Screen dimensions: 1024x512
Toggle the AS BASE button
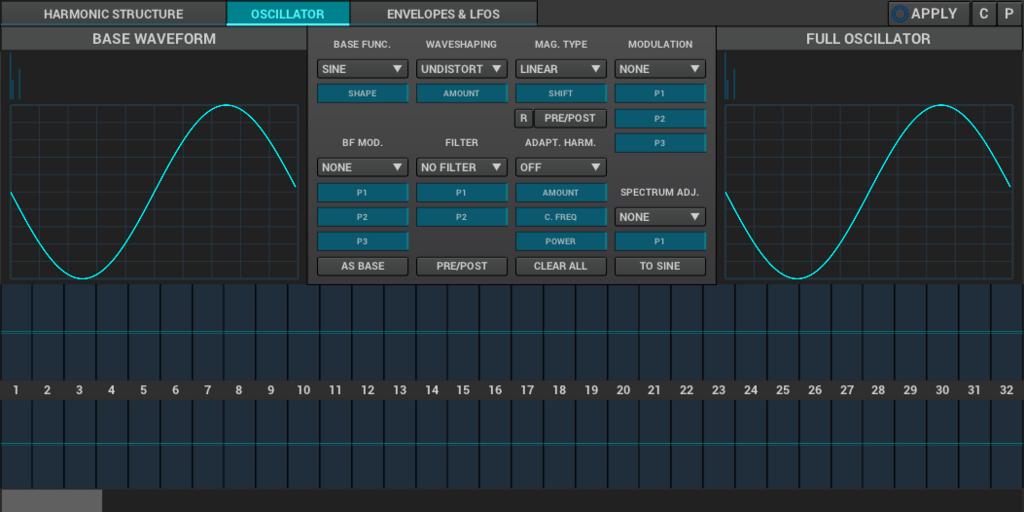point(362,266)
